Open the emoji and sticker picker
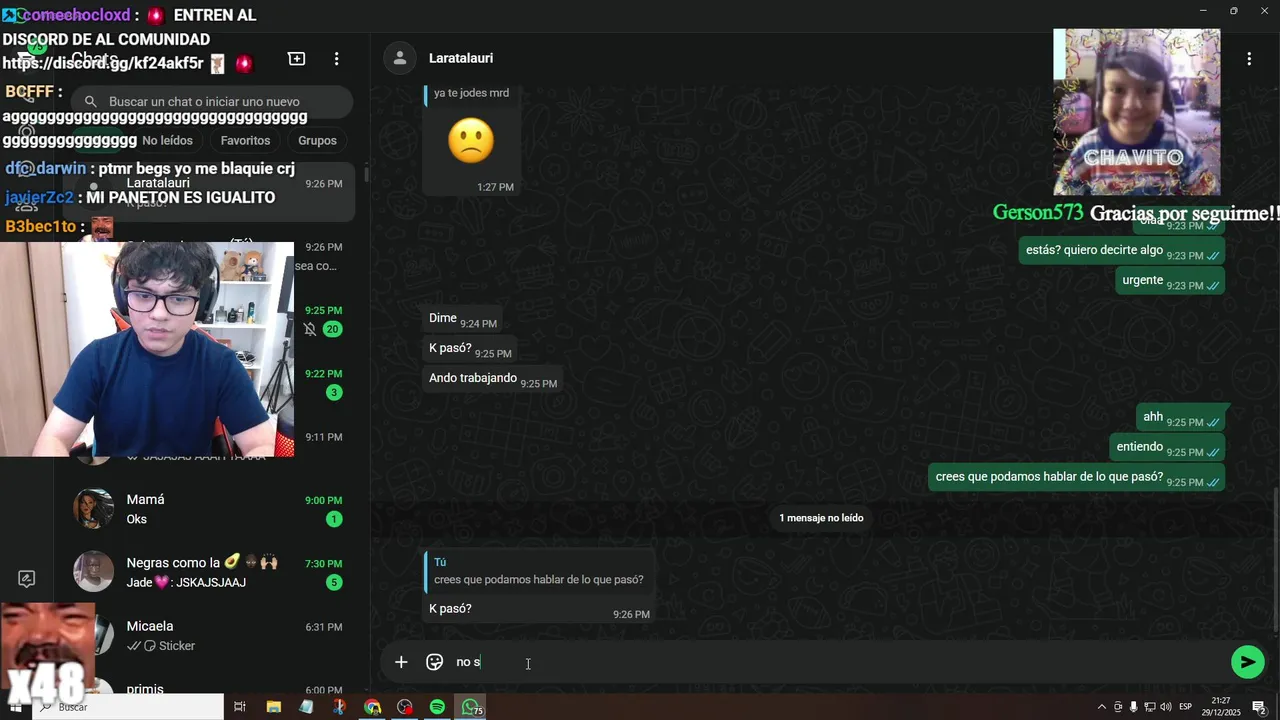 click(x=434, y=662)
